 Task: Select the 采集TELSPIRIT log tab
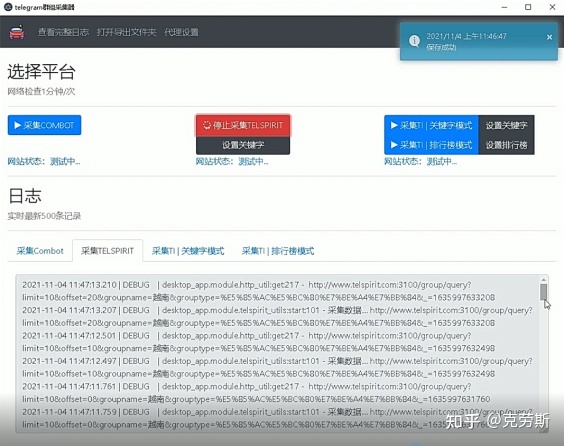(x=107, y=251)
